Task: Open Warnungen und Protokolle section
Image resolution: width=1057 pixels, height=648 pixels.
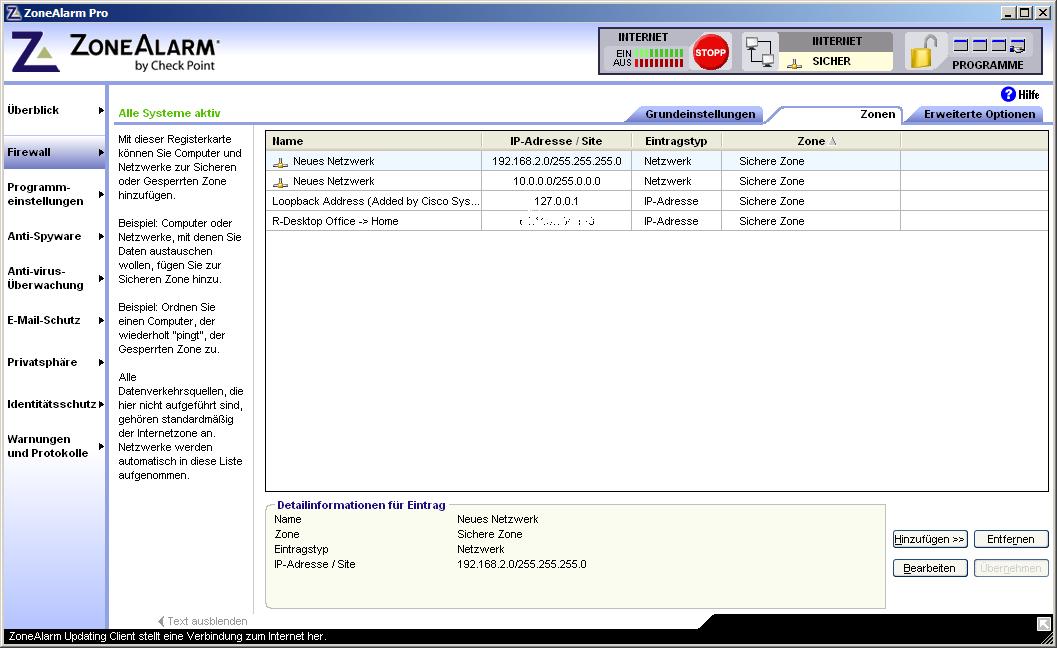Action: pos(48,446)
